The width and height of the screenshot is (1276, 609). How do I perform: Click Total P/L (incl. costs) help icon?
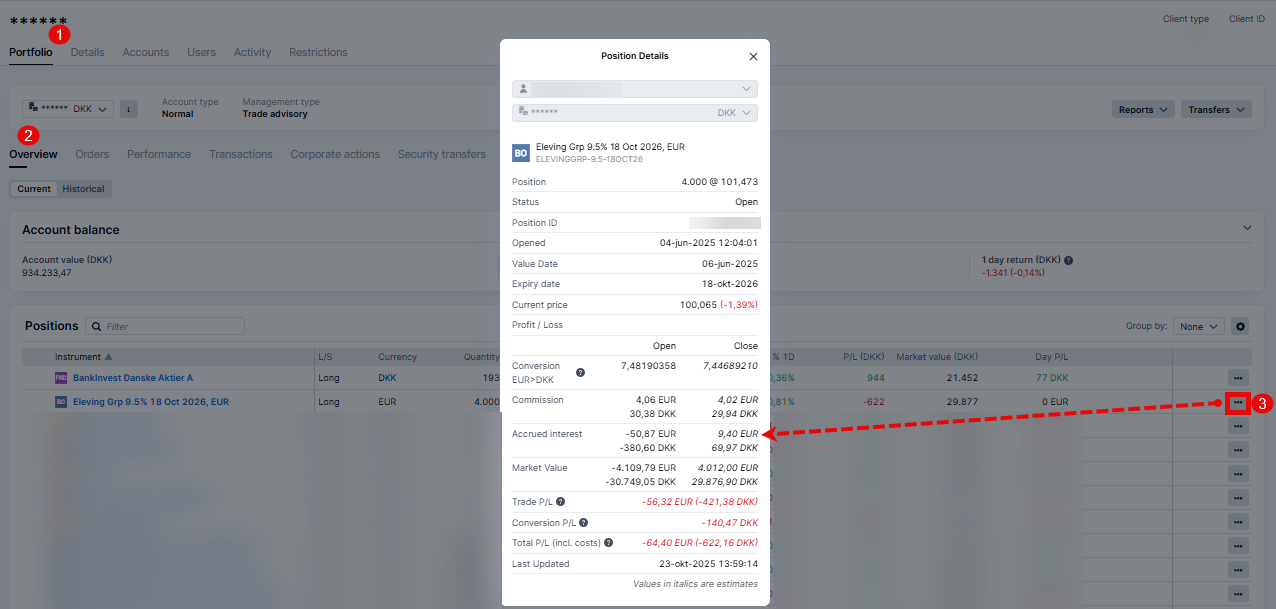point(608,543)
